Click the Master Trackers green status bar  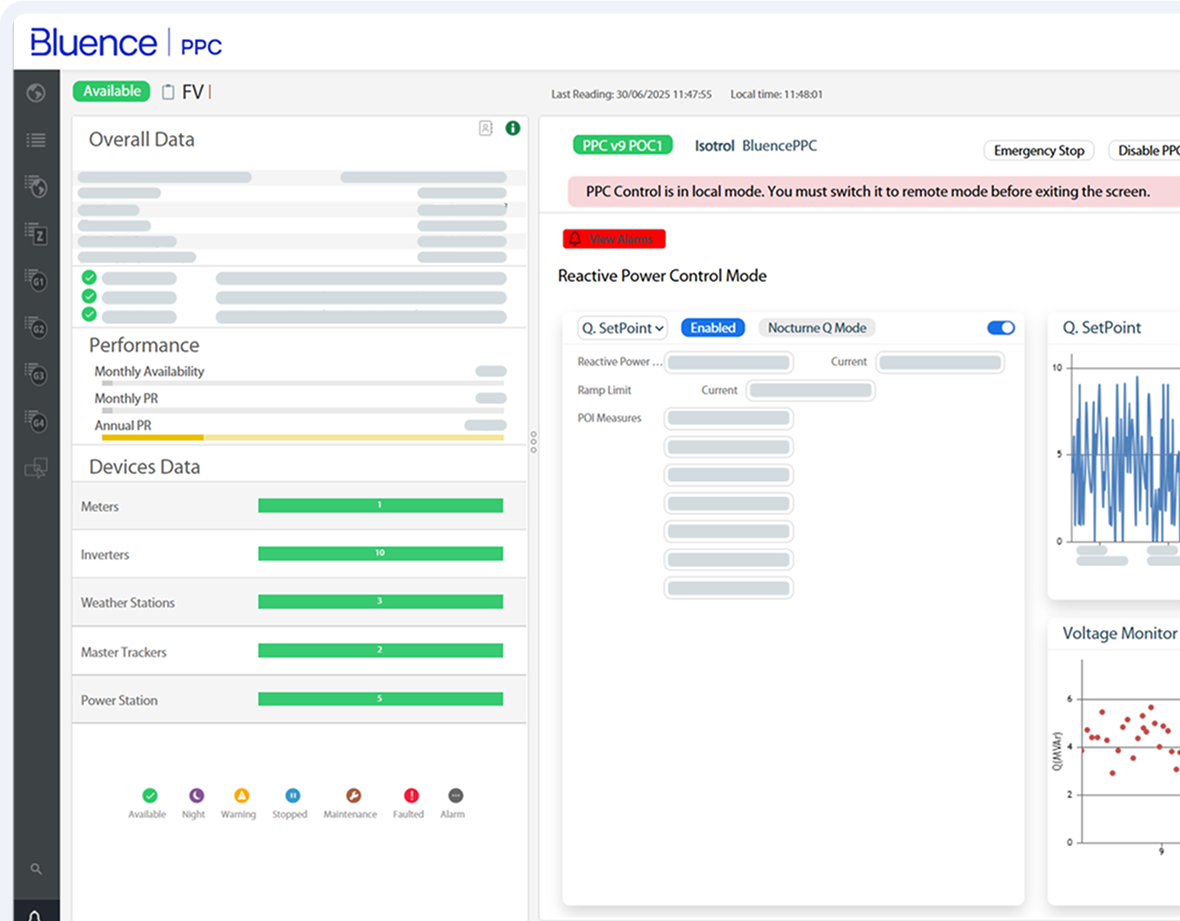tap(380, 651)
